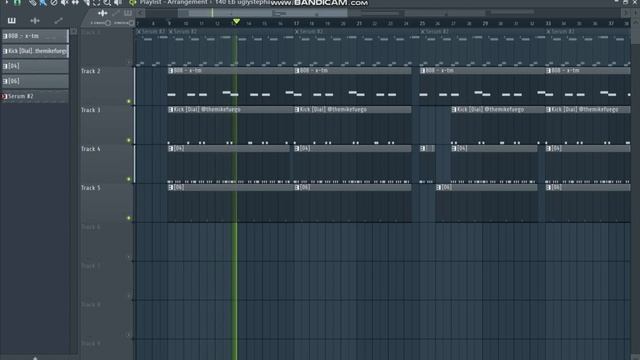Toggle the magnet snap icon
Screen dimensions: 640x360
click(x=18, y=2)
